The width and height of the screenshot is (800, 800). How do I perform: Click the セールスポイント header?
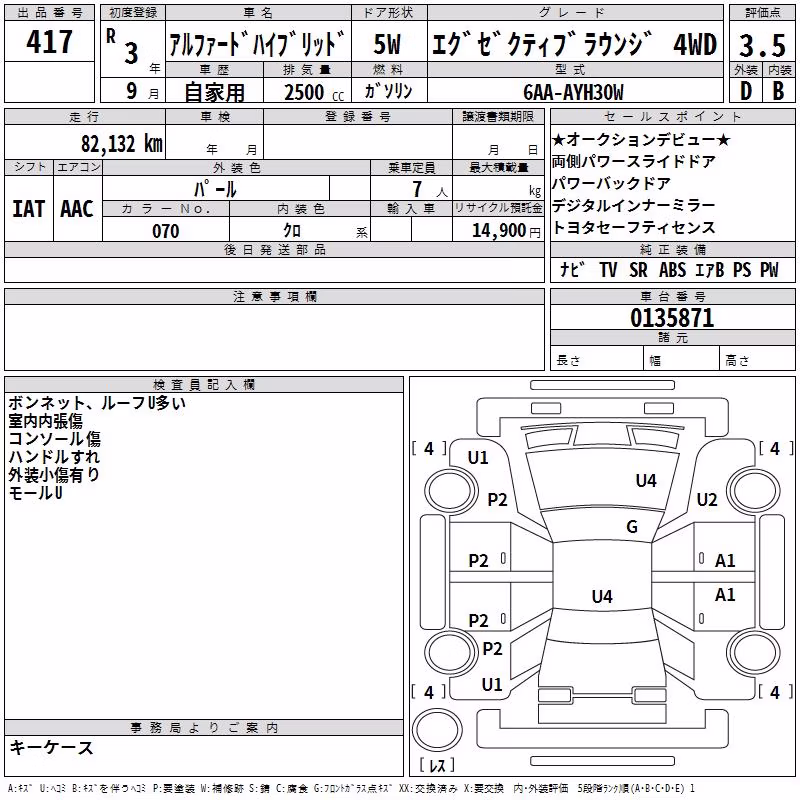coord(672,117)
